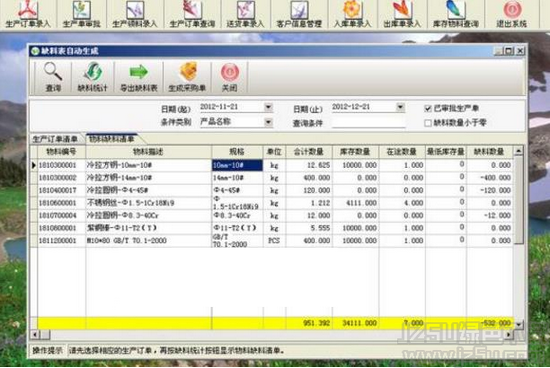Click the 冷拉方钢-14mm-10# description cell
550x368 pixels.
[148, 178]
